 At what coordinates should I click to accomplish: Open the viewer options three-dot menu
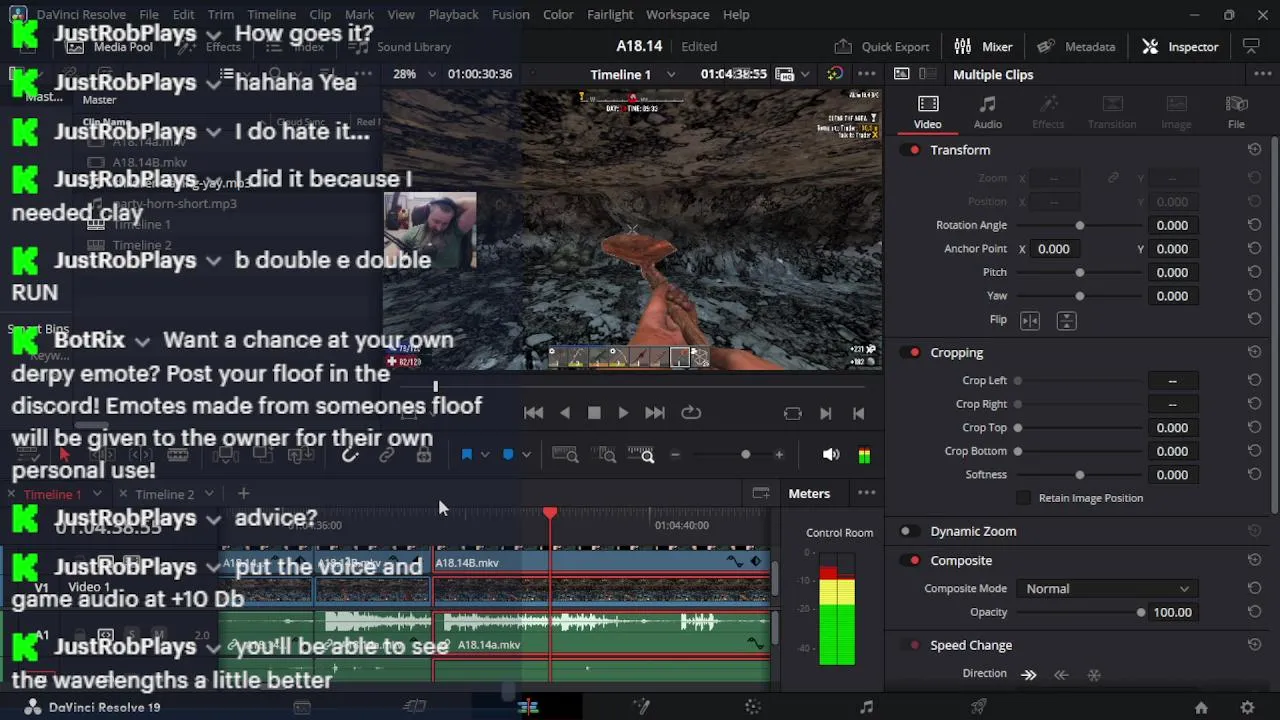pyautogui.click(x=867, y=74)
